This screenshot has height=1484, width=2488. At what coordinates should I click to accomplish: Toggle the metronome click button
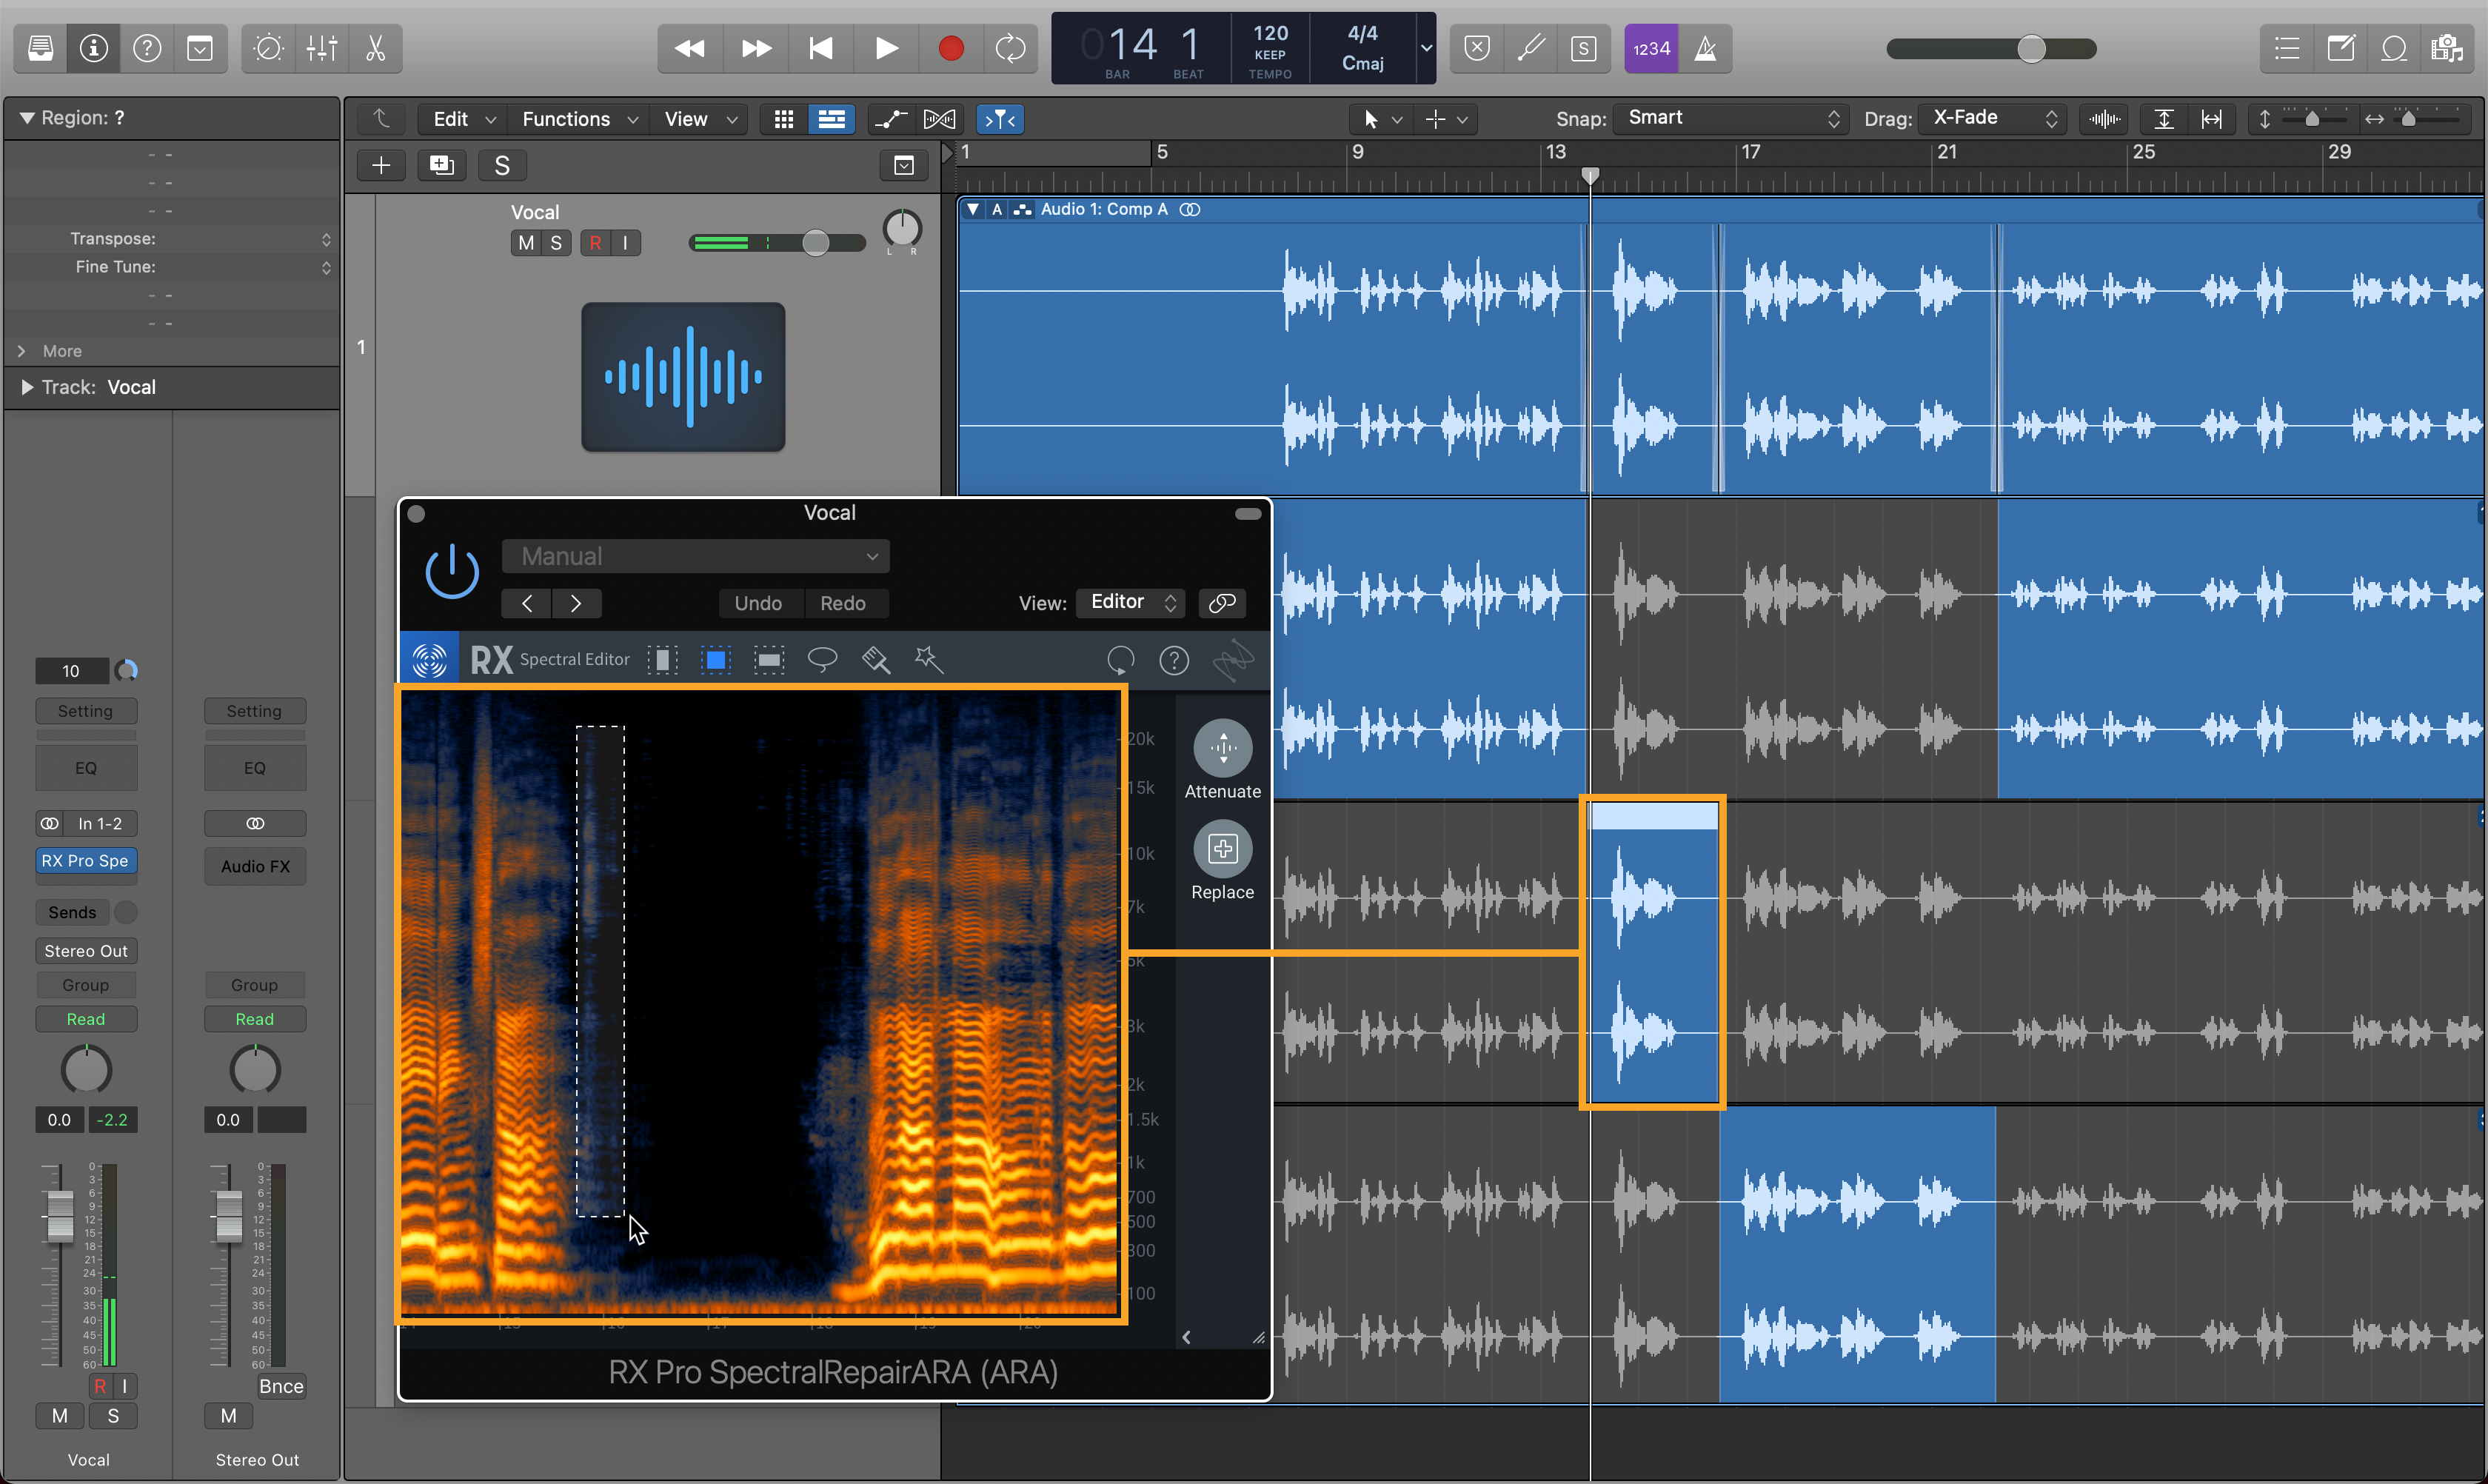pos(1705,48)
